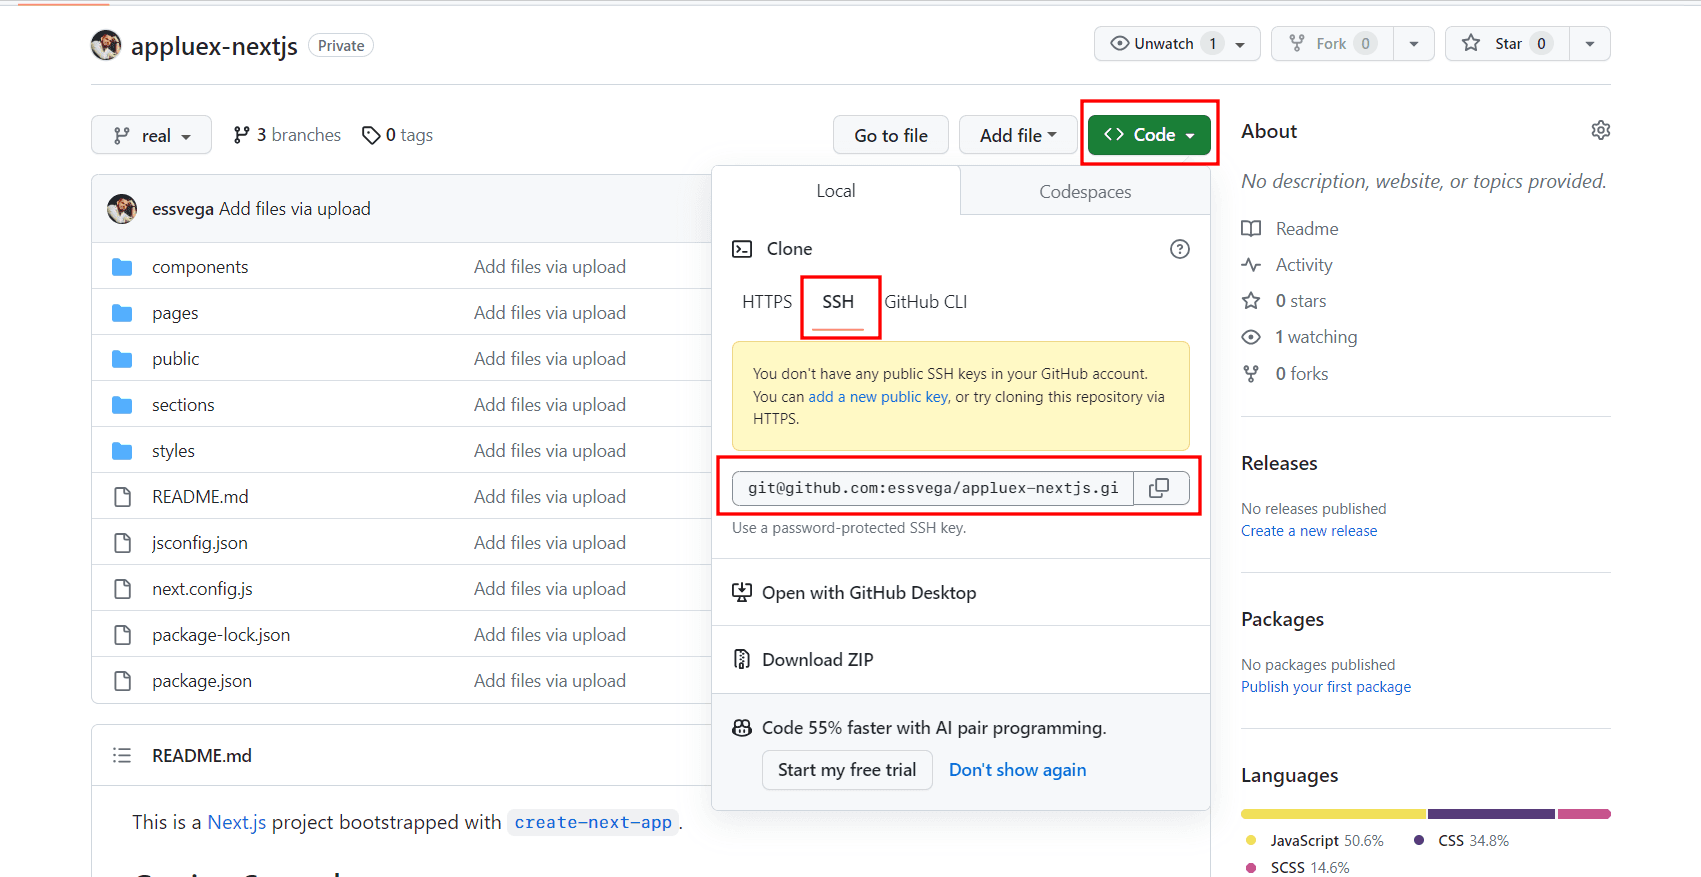
Task: Click the SSH clone URL input field
Action: tap(933, 488)
